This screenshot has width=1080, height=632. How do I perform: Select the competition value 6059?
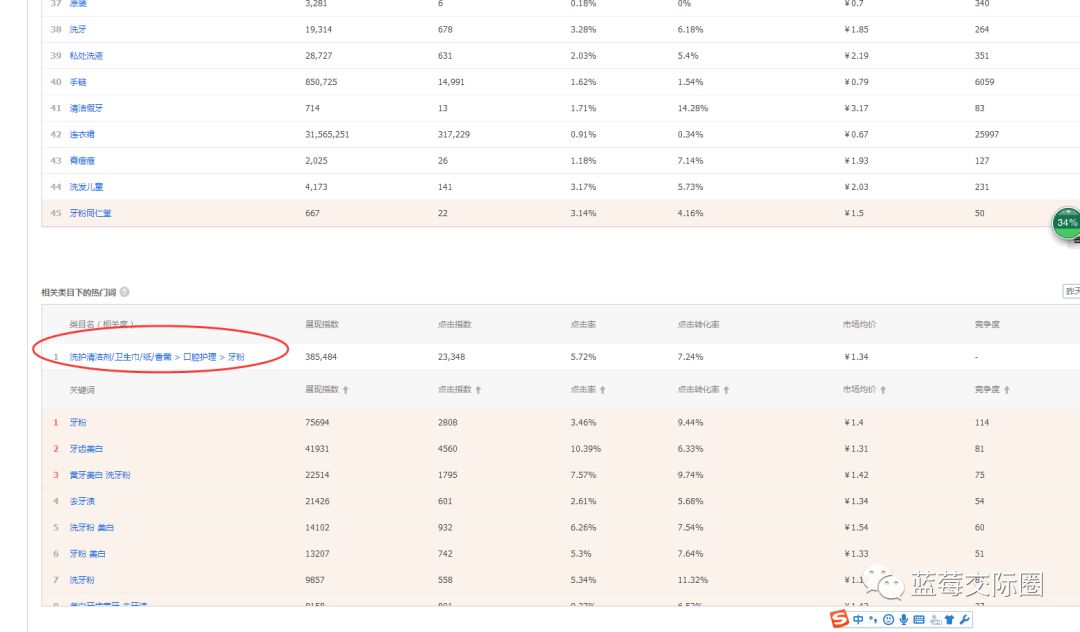pos(984,82)
